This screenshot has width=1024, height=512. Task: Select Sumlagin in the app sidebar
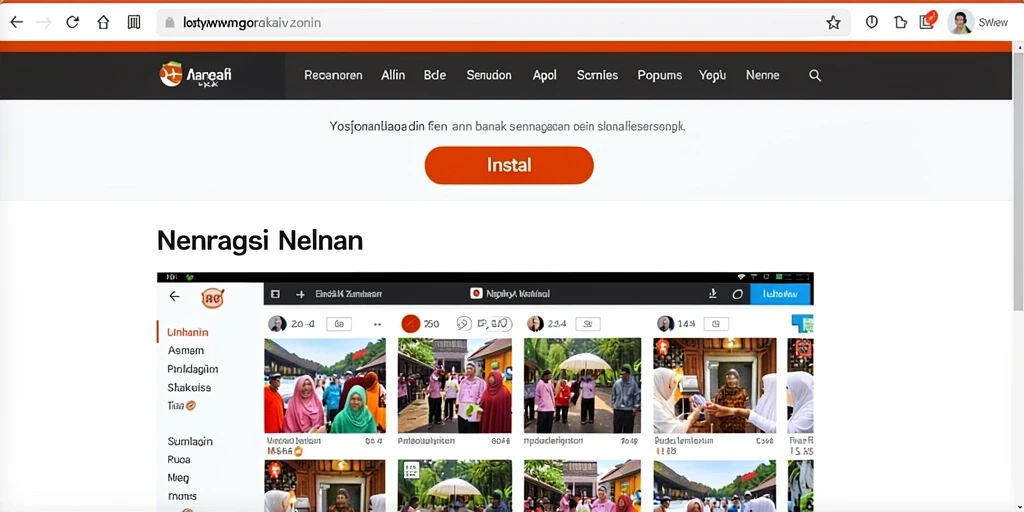point(190,441)
